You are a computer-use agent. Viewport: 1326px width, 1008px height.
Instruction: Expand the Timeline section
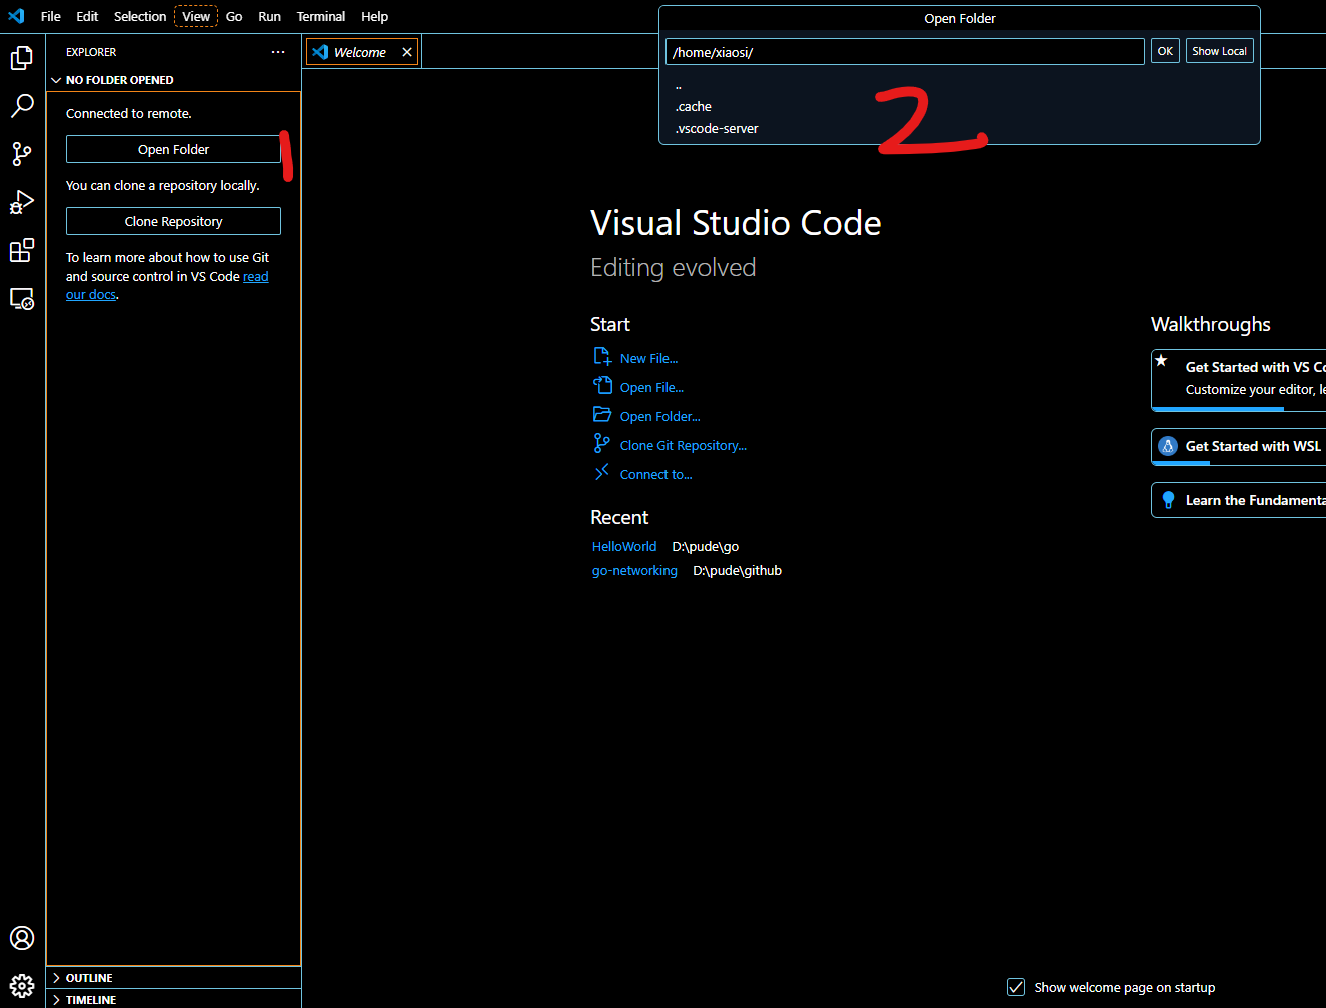(x=90, y=1000)
